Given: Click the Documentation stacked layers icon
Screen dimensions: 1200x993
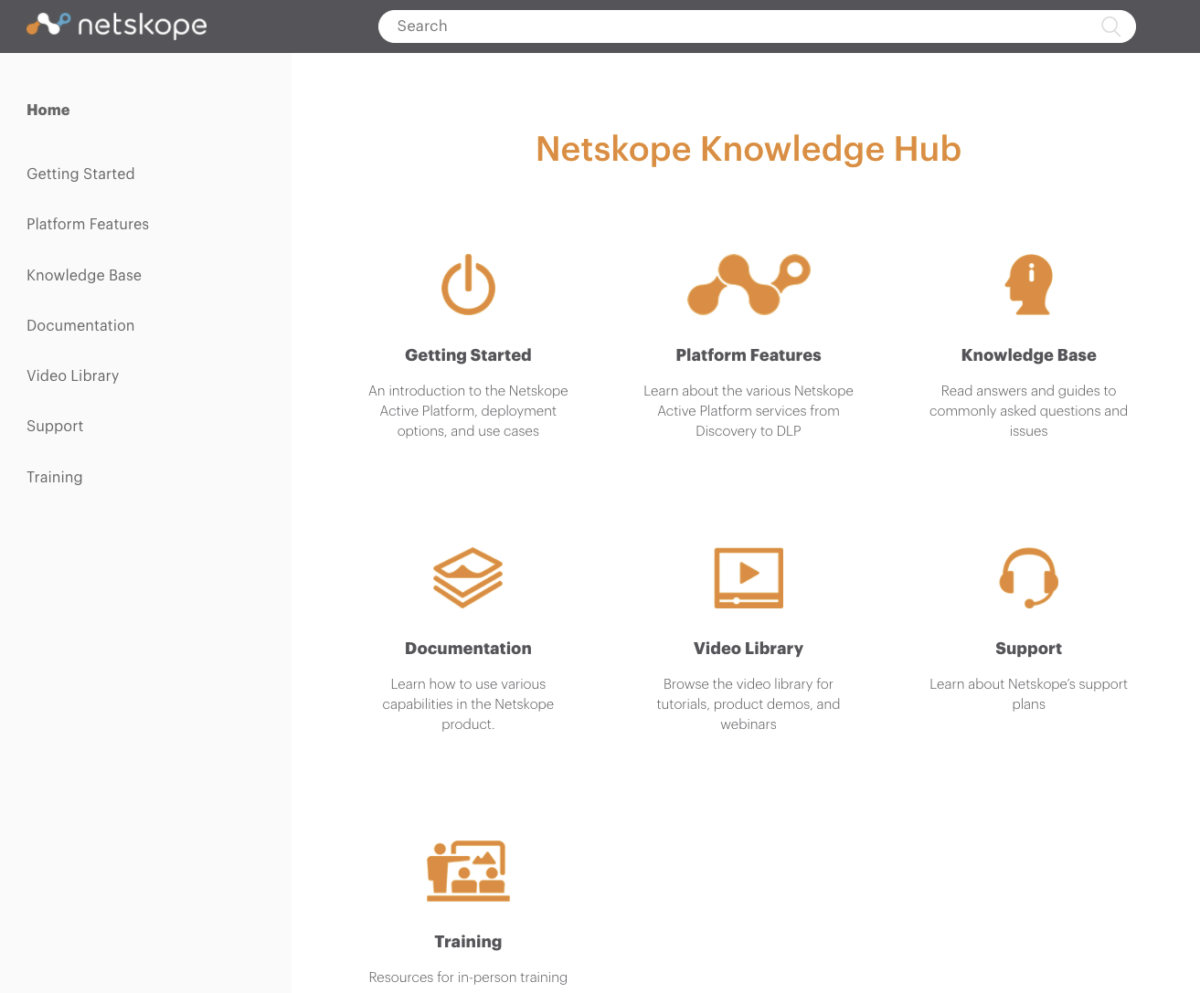Looking at the screenshot, I should [x=468, y=577].
